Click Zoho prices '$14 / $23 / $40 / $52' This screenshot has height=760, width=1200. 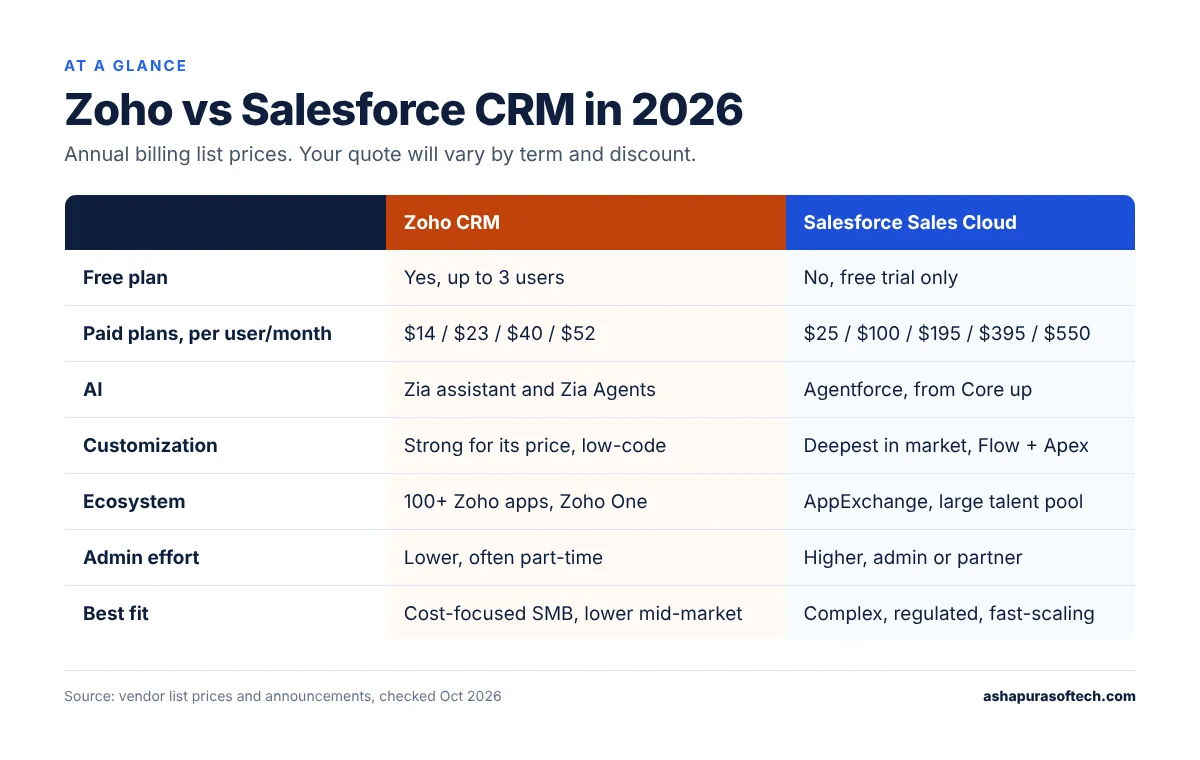pyautogui.click(x=499, y=334)
